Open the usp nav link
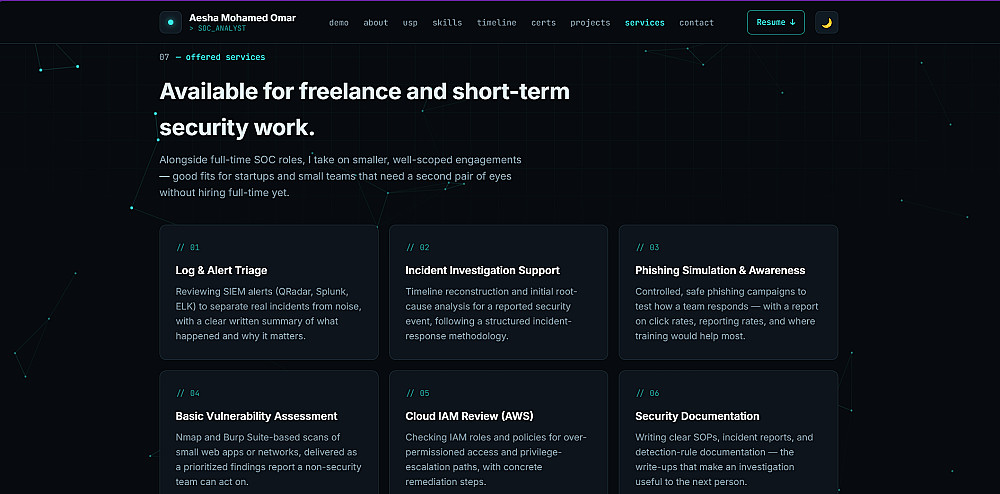This screenshot has width=1000, height=494. coord(410,23)
